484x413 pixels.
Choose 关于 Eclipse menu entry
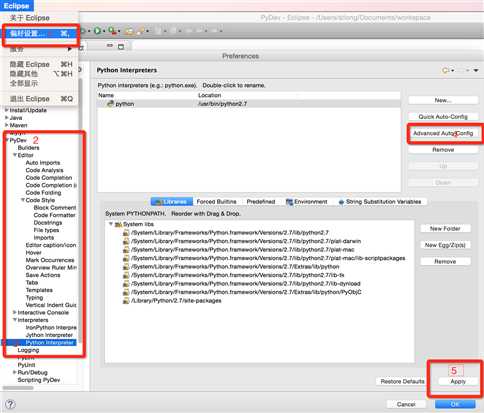[x=29, y=18]
